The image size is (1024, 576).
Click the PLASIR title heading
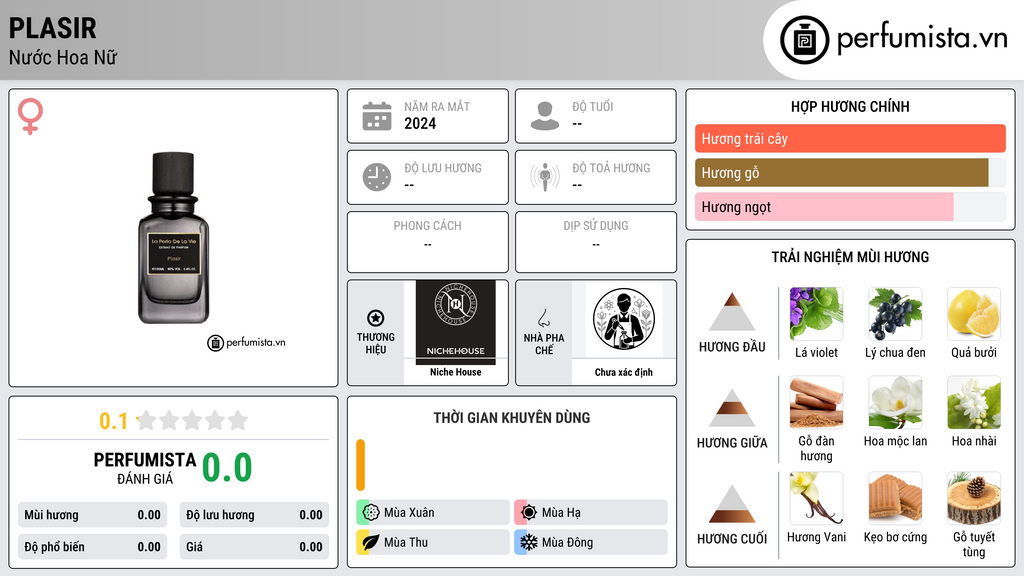point(52,28)
